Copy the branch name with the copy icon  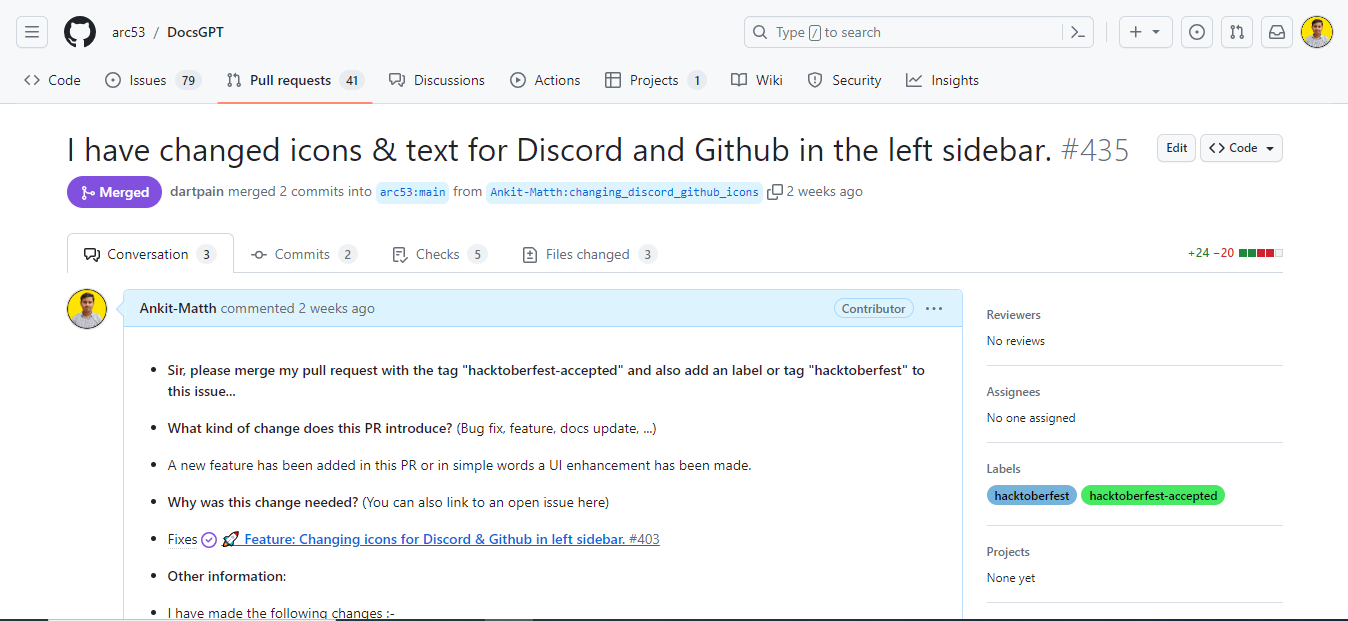tap(775, 191)
